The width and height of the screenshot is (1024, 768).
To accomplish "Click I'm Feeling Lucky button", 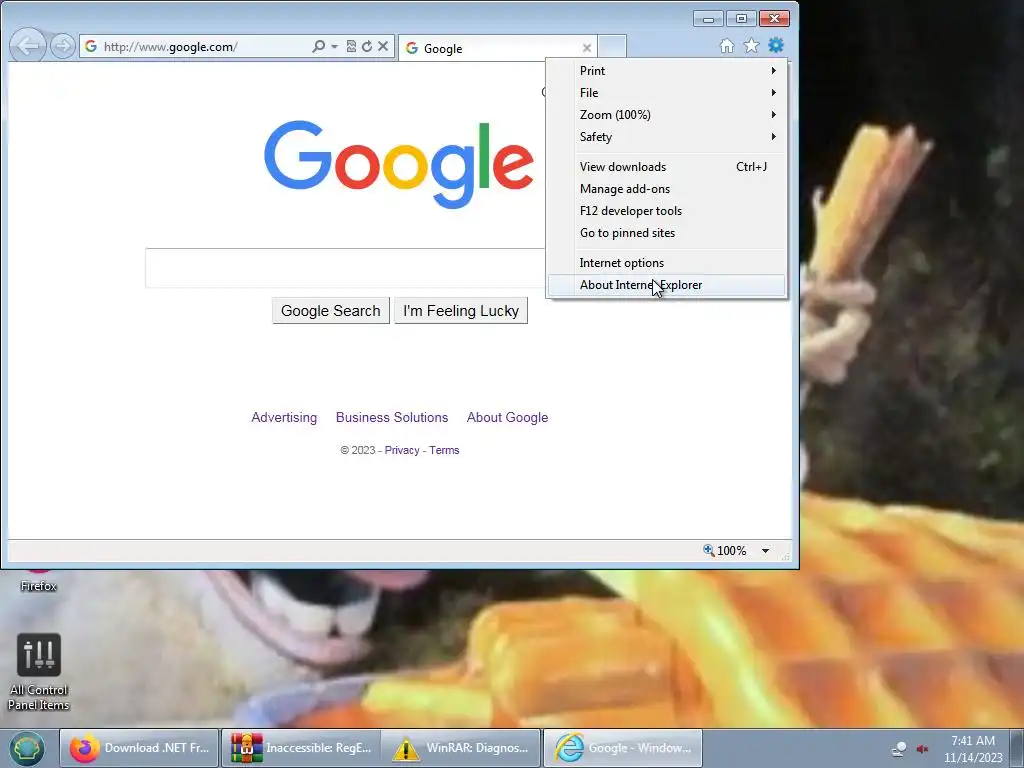I will click(x=461, y=311).
